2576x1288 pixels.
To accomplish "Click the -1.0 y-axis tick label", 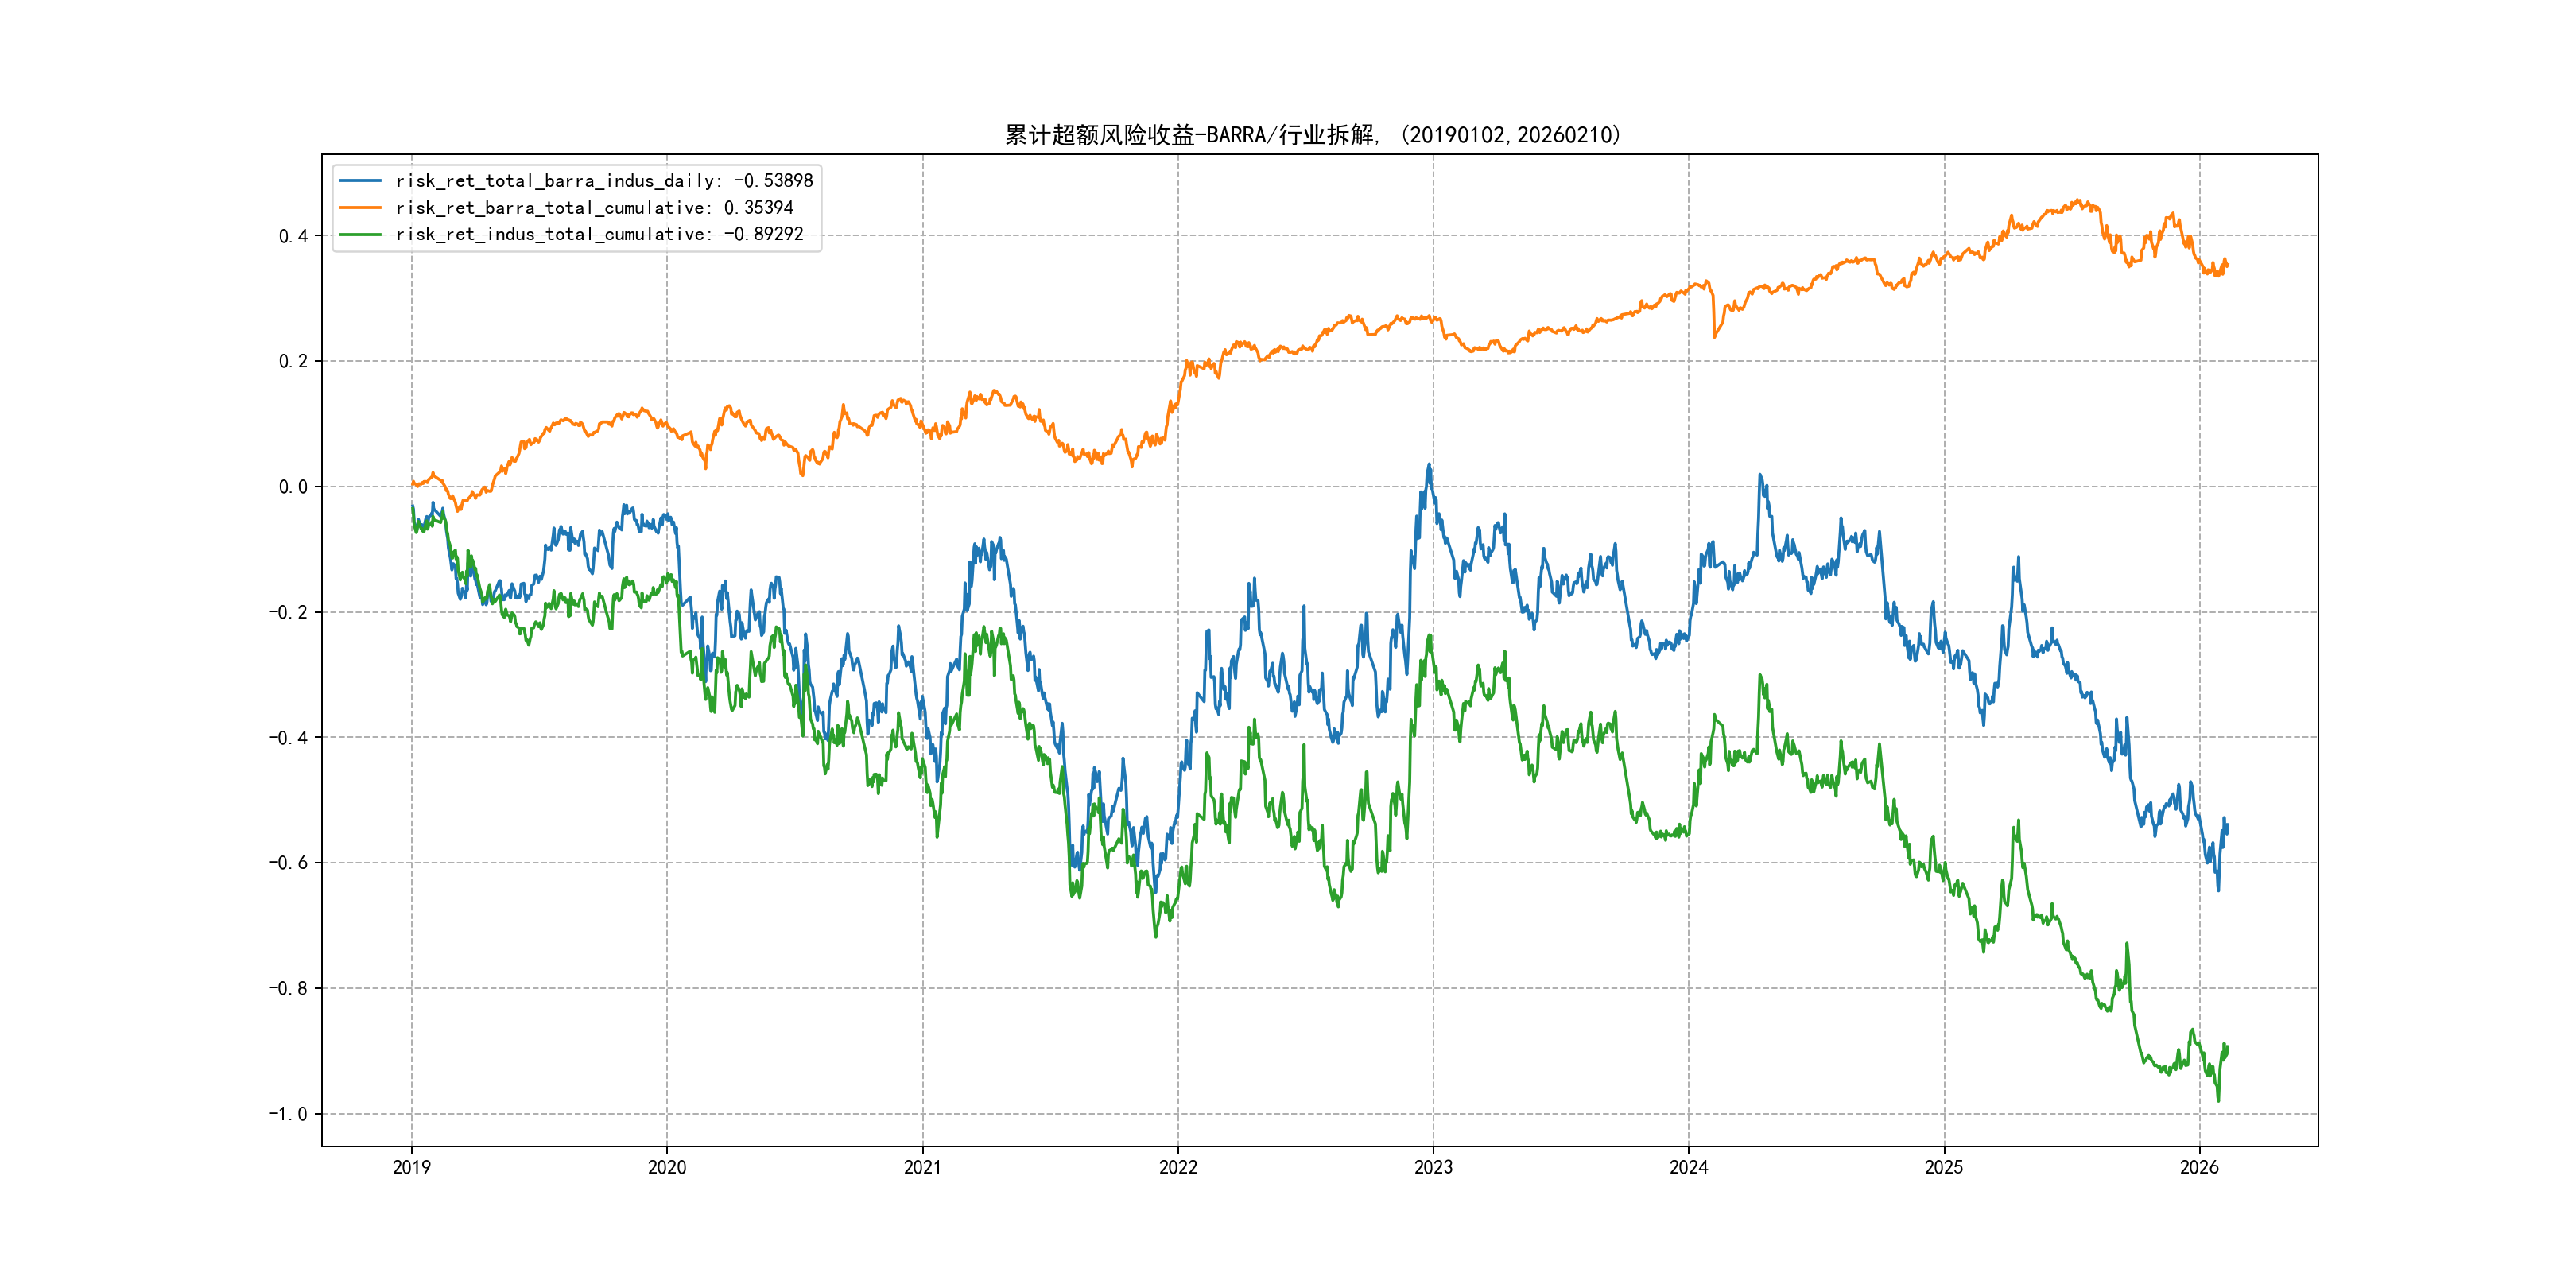I will 287,1114.
